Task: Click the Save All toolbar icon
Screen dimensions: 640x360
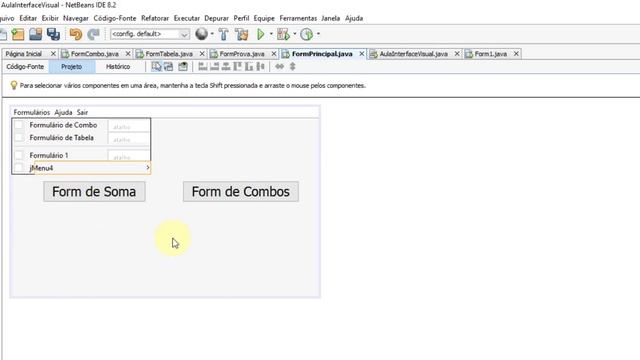Action: (x=53, y=34)
